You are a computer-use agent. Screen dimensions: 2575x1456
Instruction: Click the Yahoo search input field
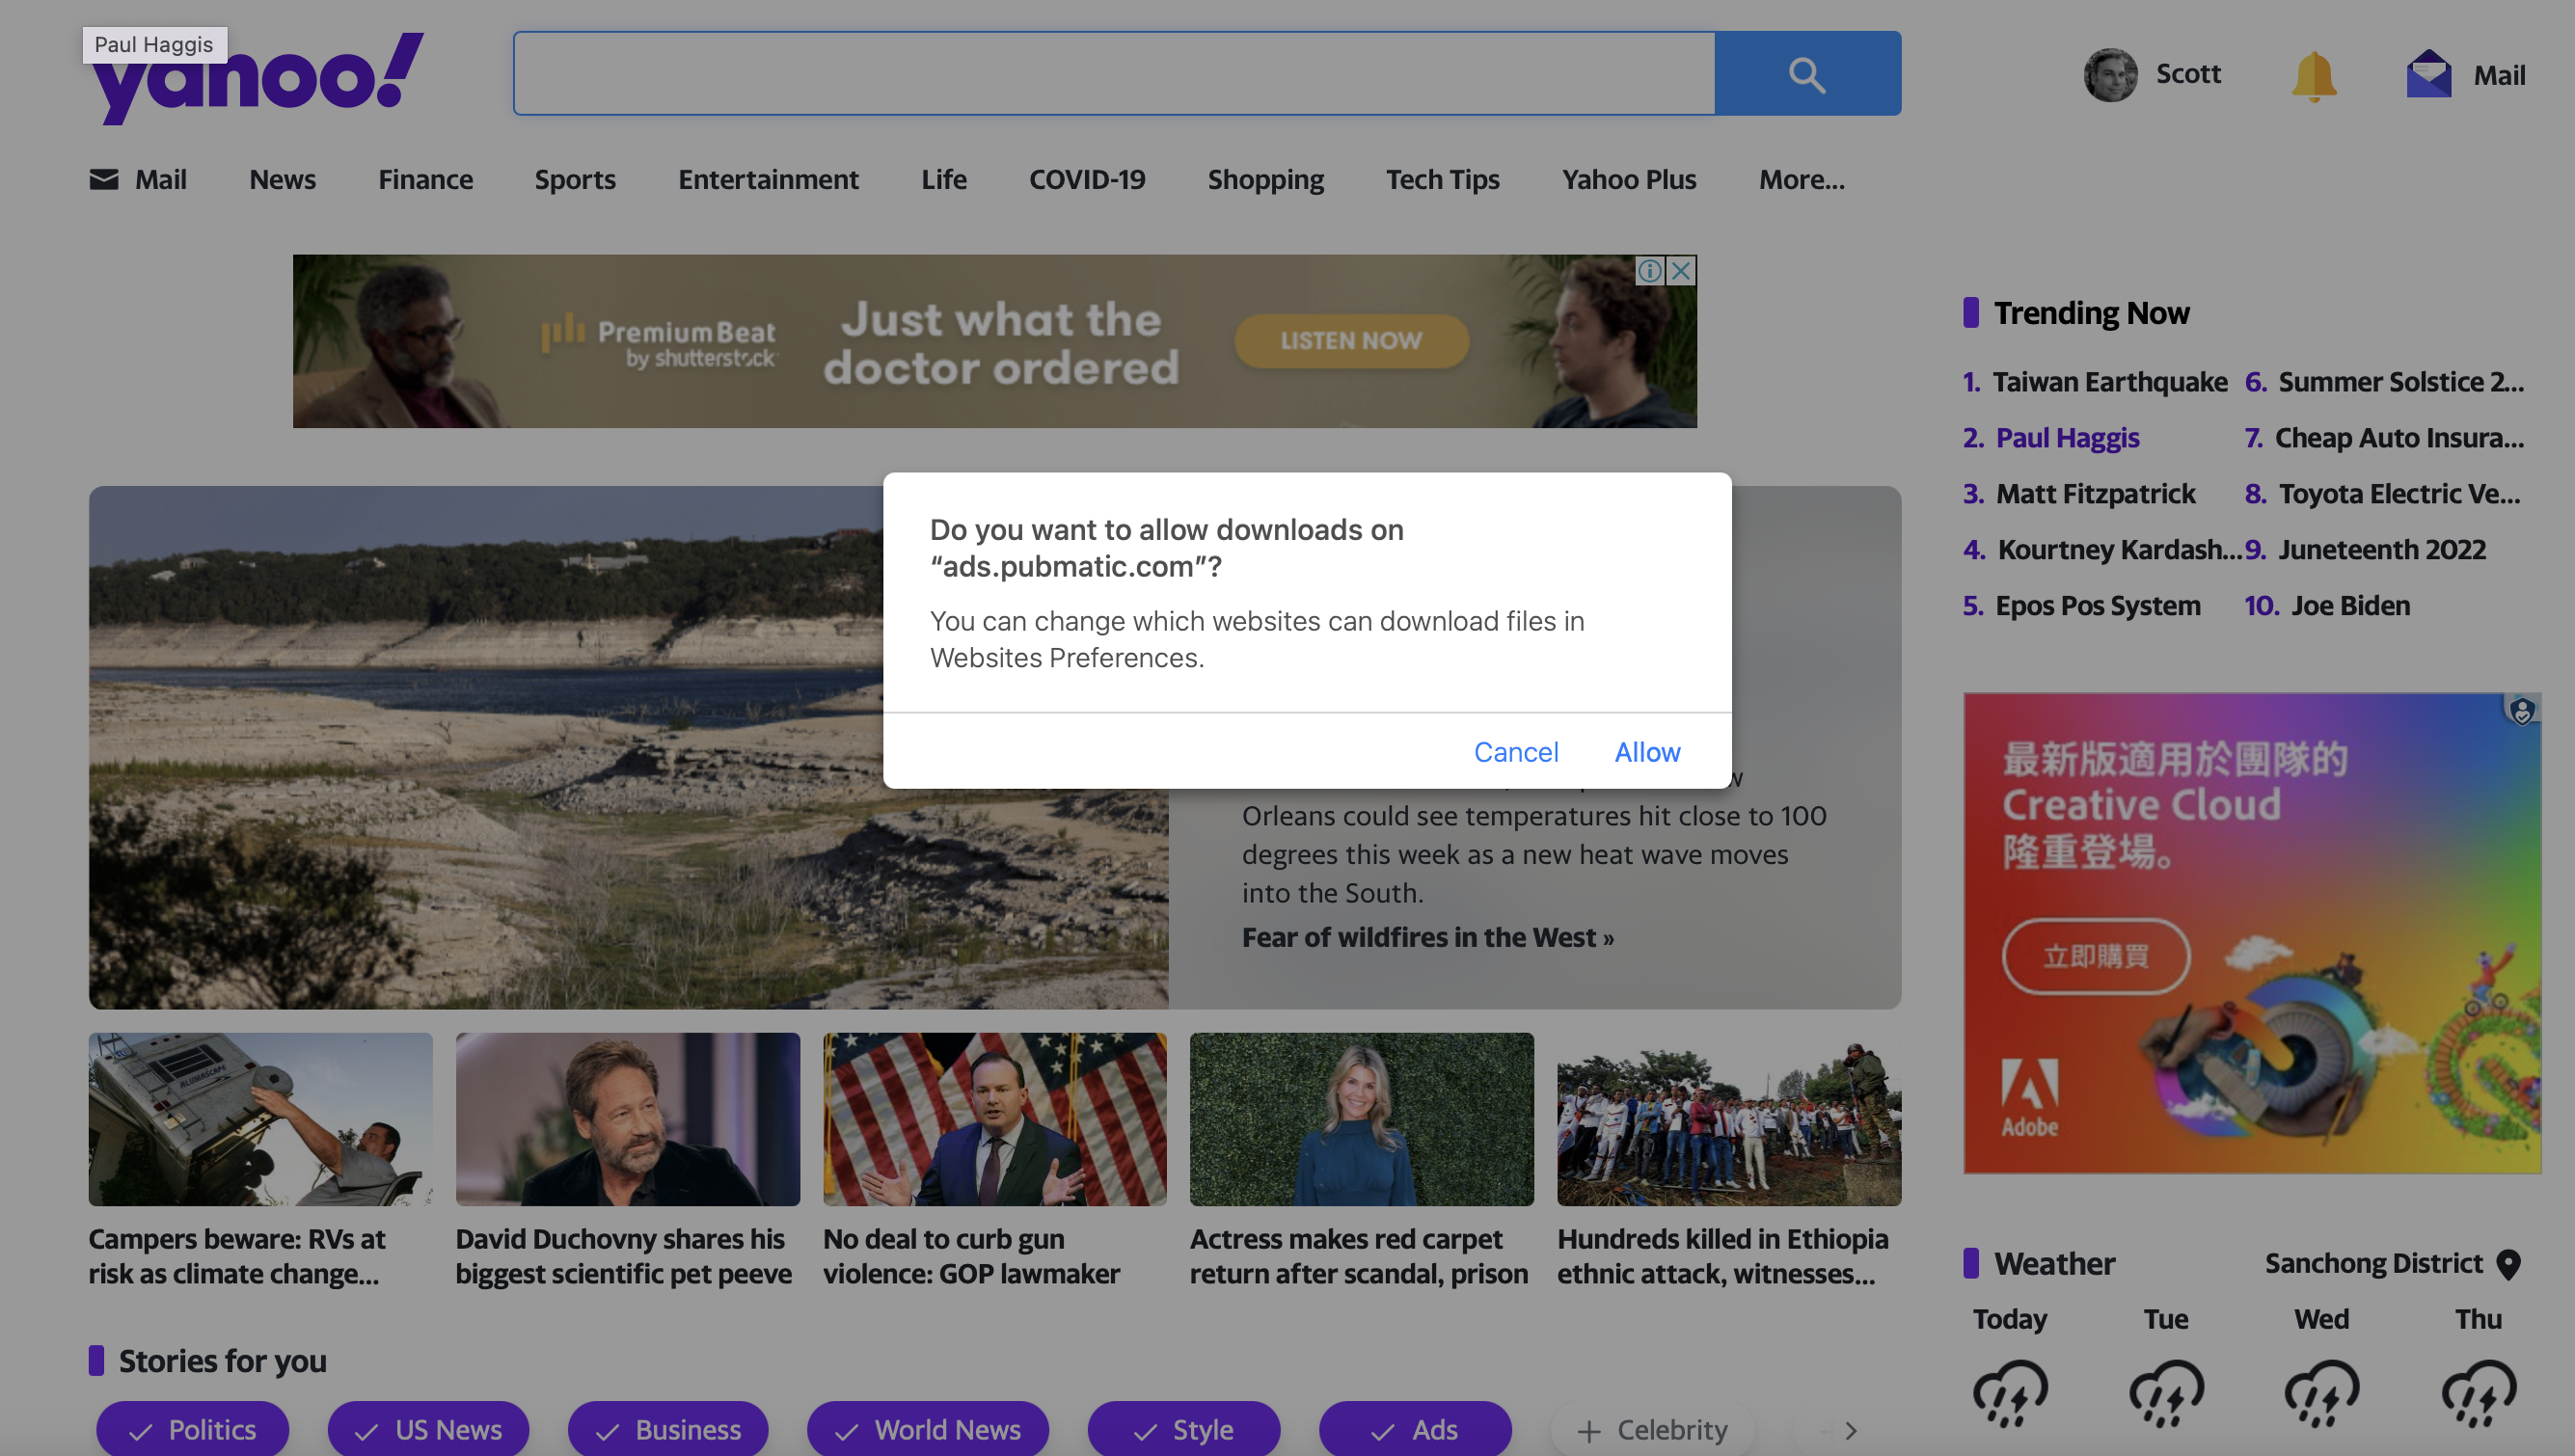1113,74
